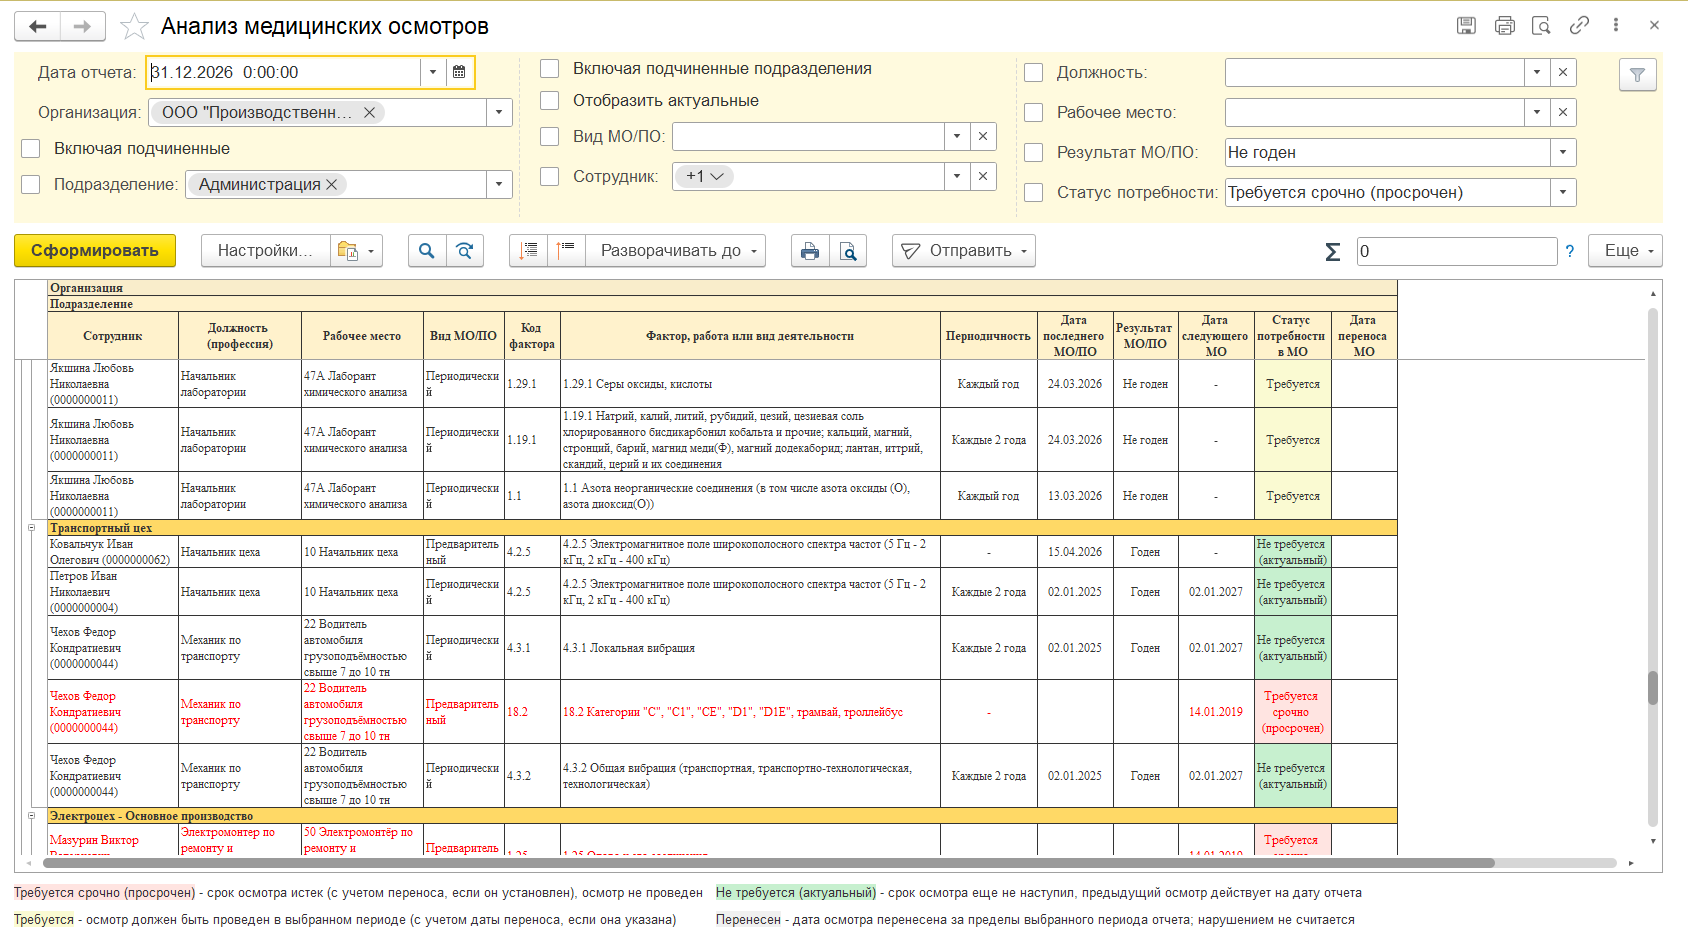Screen dimensions: 1688x940
Task: Click the printer icon in the window header
Action: click(x=1504, y=26)
